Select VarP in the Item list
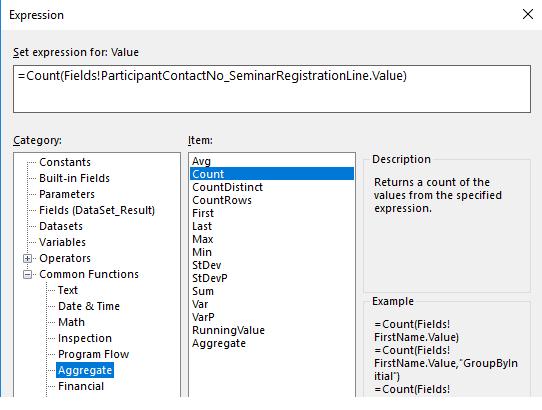Screen dimensions: 542x410 click(x=203, y=317)
